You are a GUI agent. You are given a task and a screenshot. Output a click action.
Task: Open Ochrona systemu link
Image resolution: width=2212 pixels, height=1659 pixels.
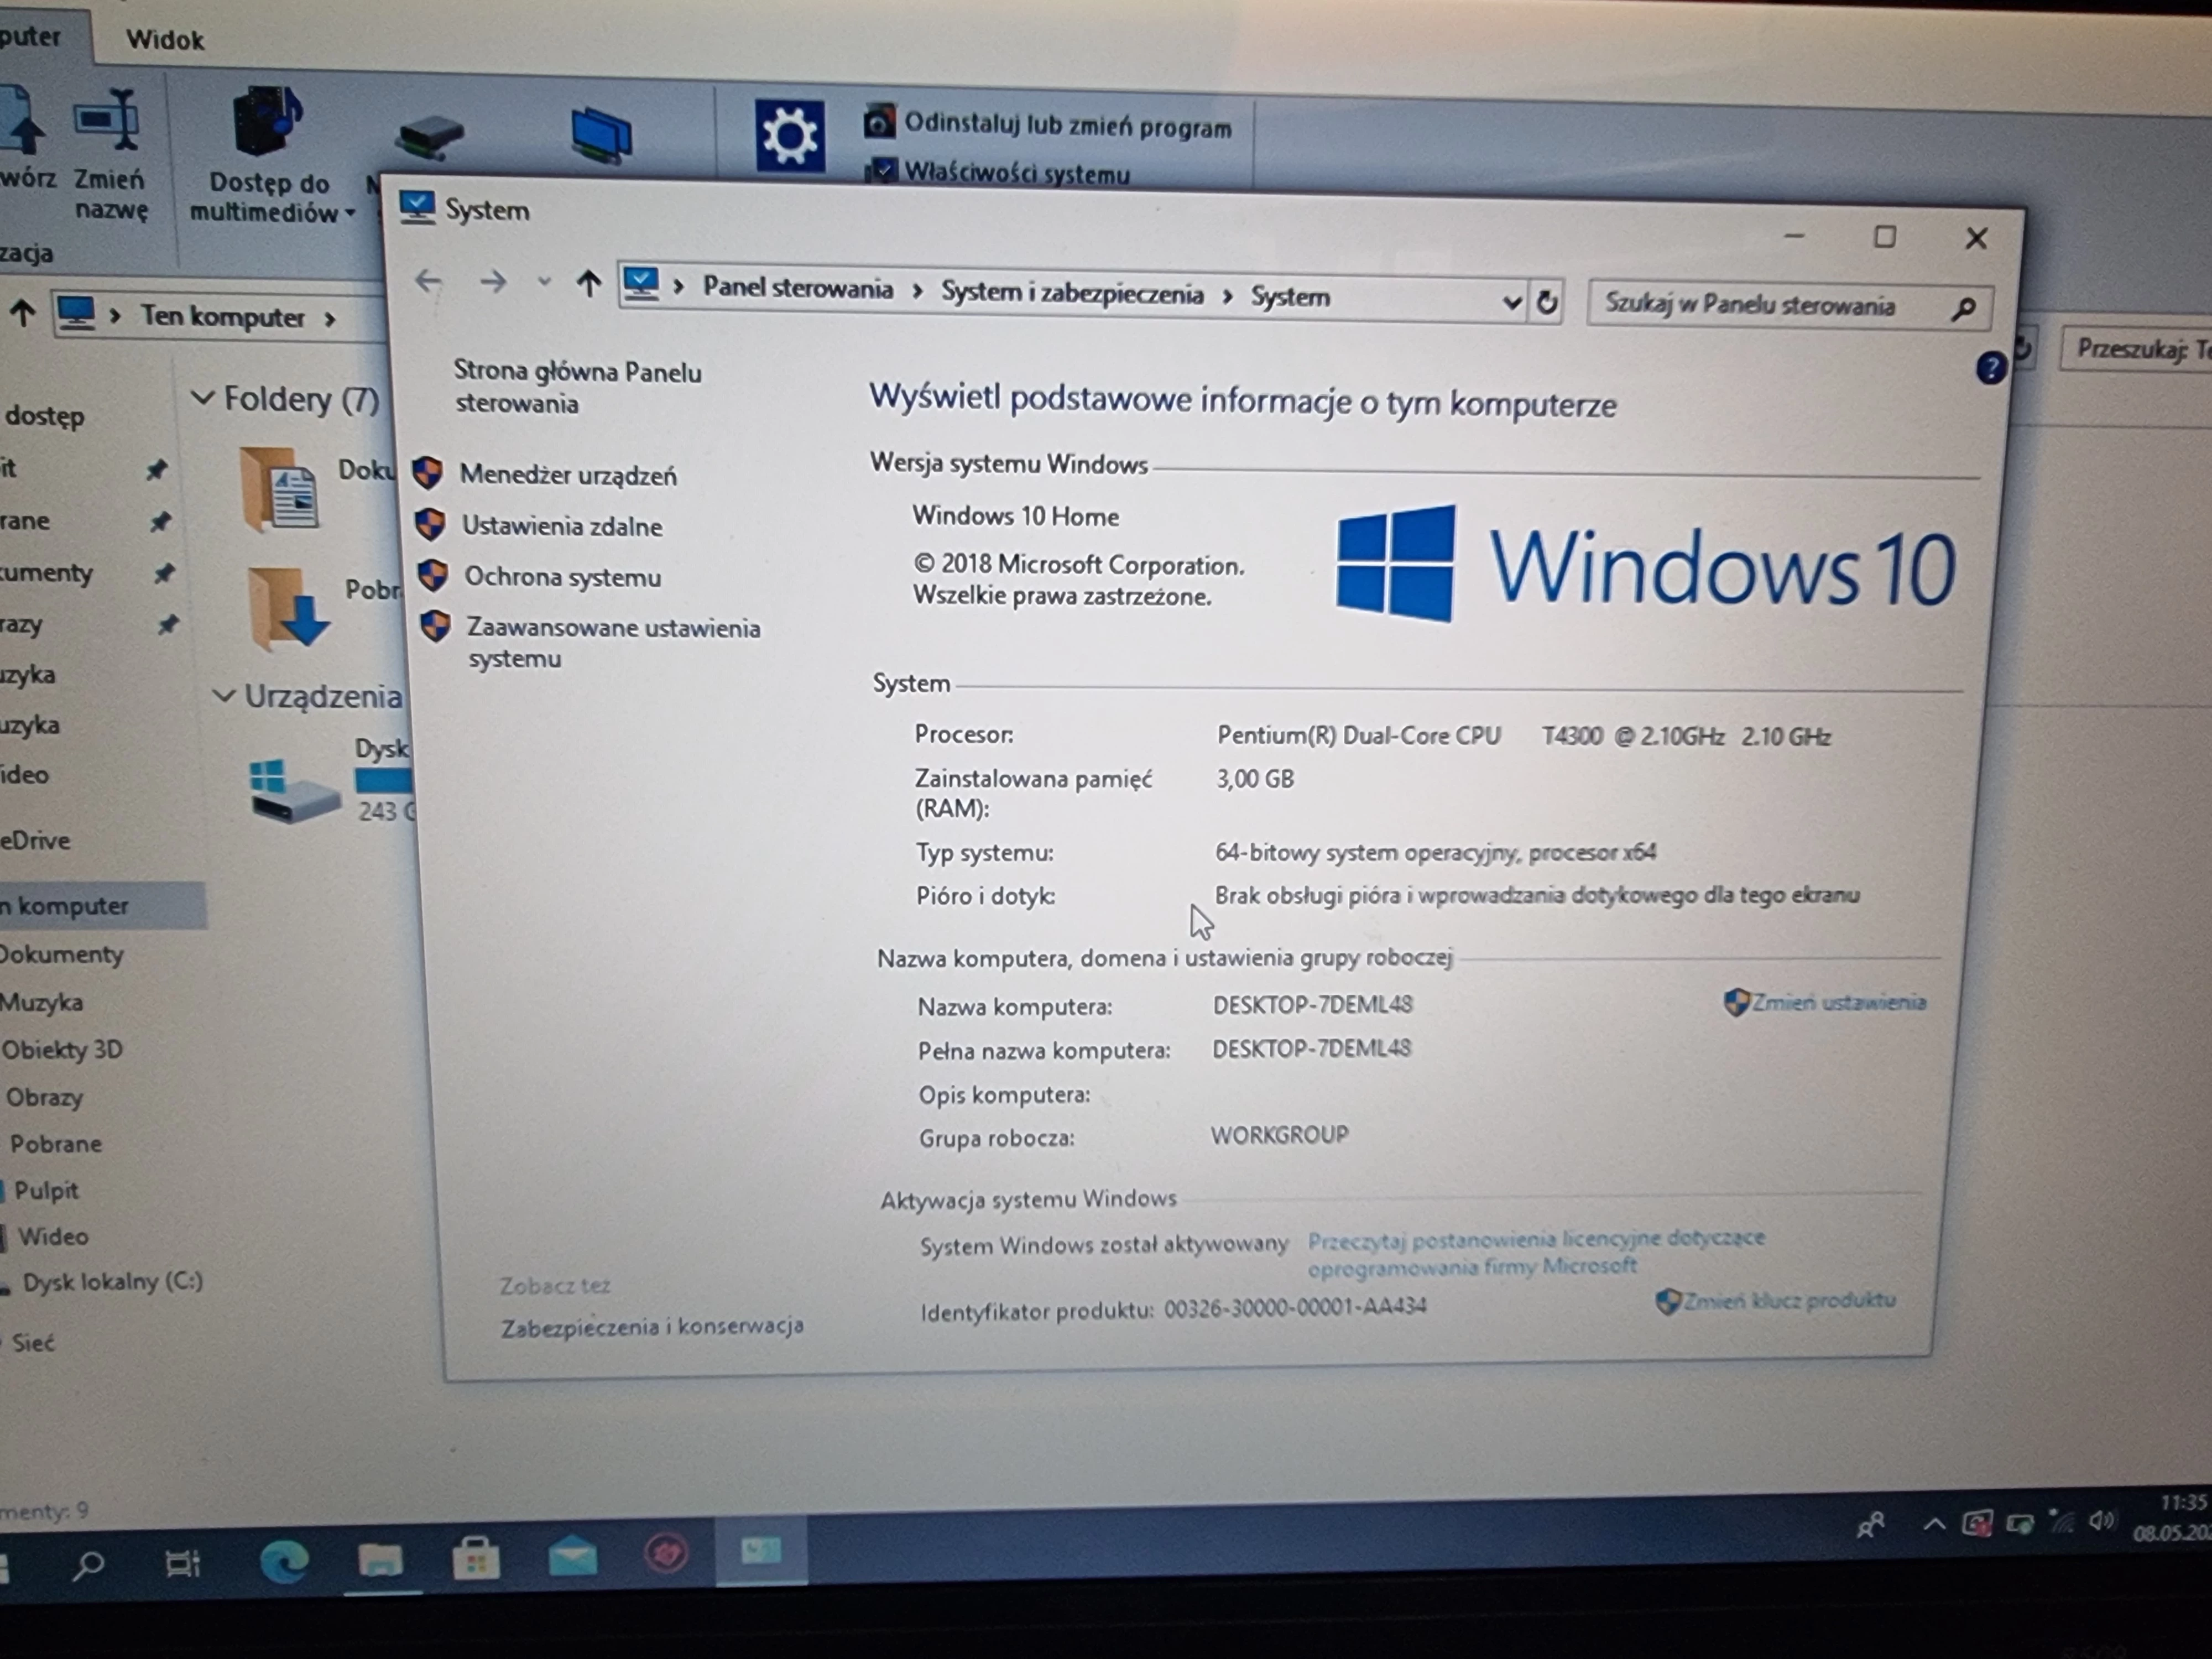[x=562, y=577]
